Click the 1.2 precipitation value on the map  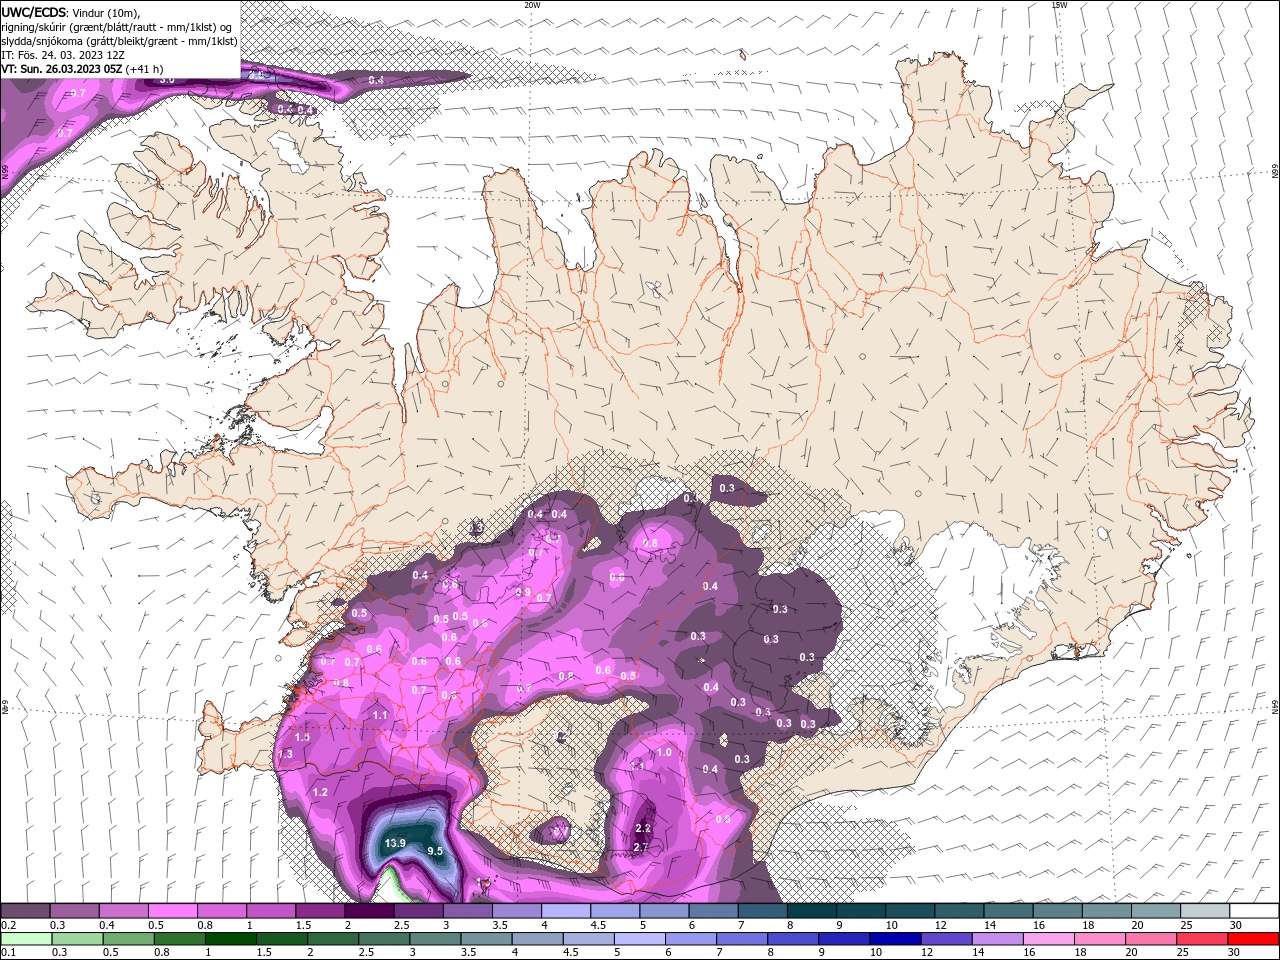321,792
